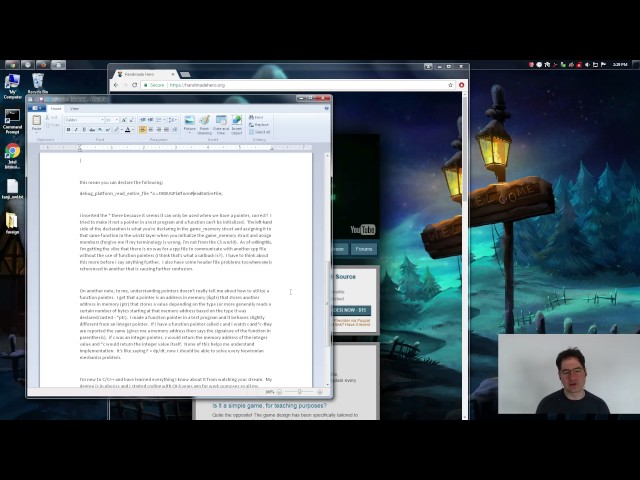640x480 pixels.
Task: Bookmark page with the star icon
Action: coord(451,85)
